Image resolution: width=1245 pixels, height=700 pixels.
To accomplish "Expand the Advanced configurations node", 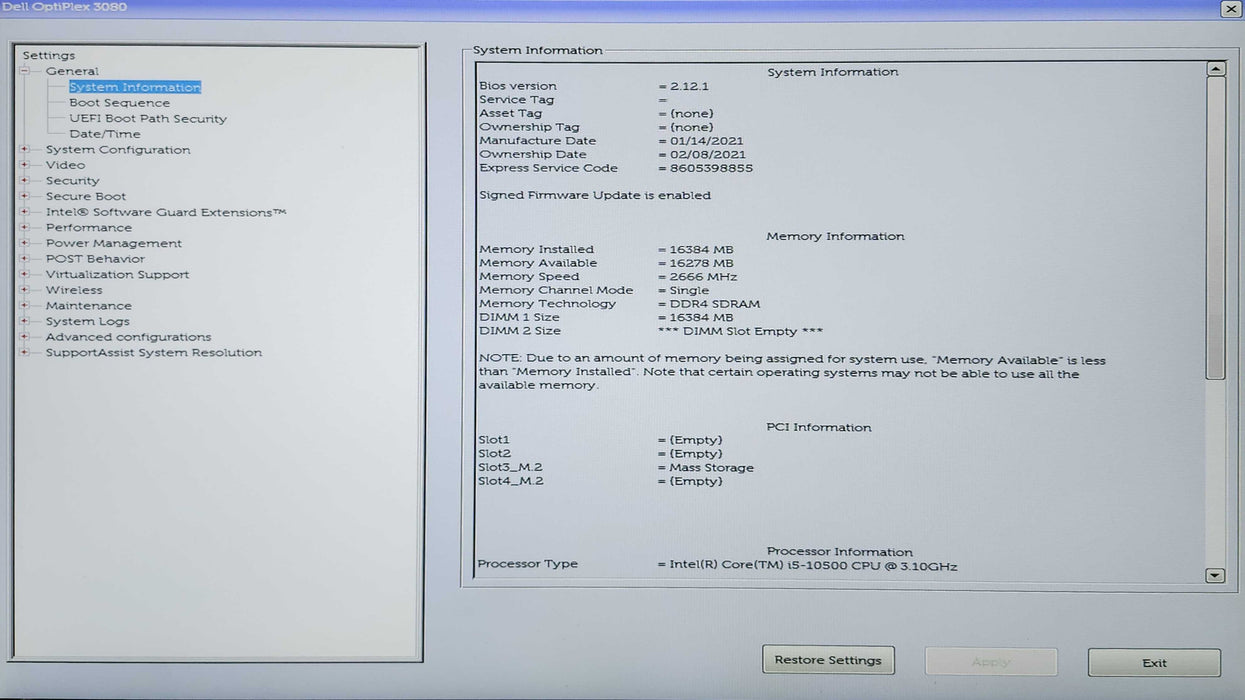I will [25, 337].
